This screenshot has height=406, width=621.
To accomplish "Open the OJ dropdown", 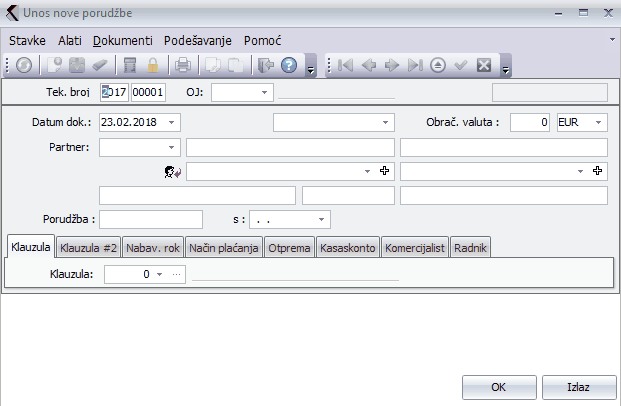I will [x=265, y=92].
